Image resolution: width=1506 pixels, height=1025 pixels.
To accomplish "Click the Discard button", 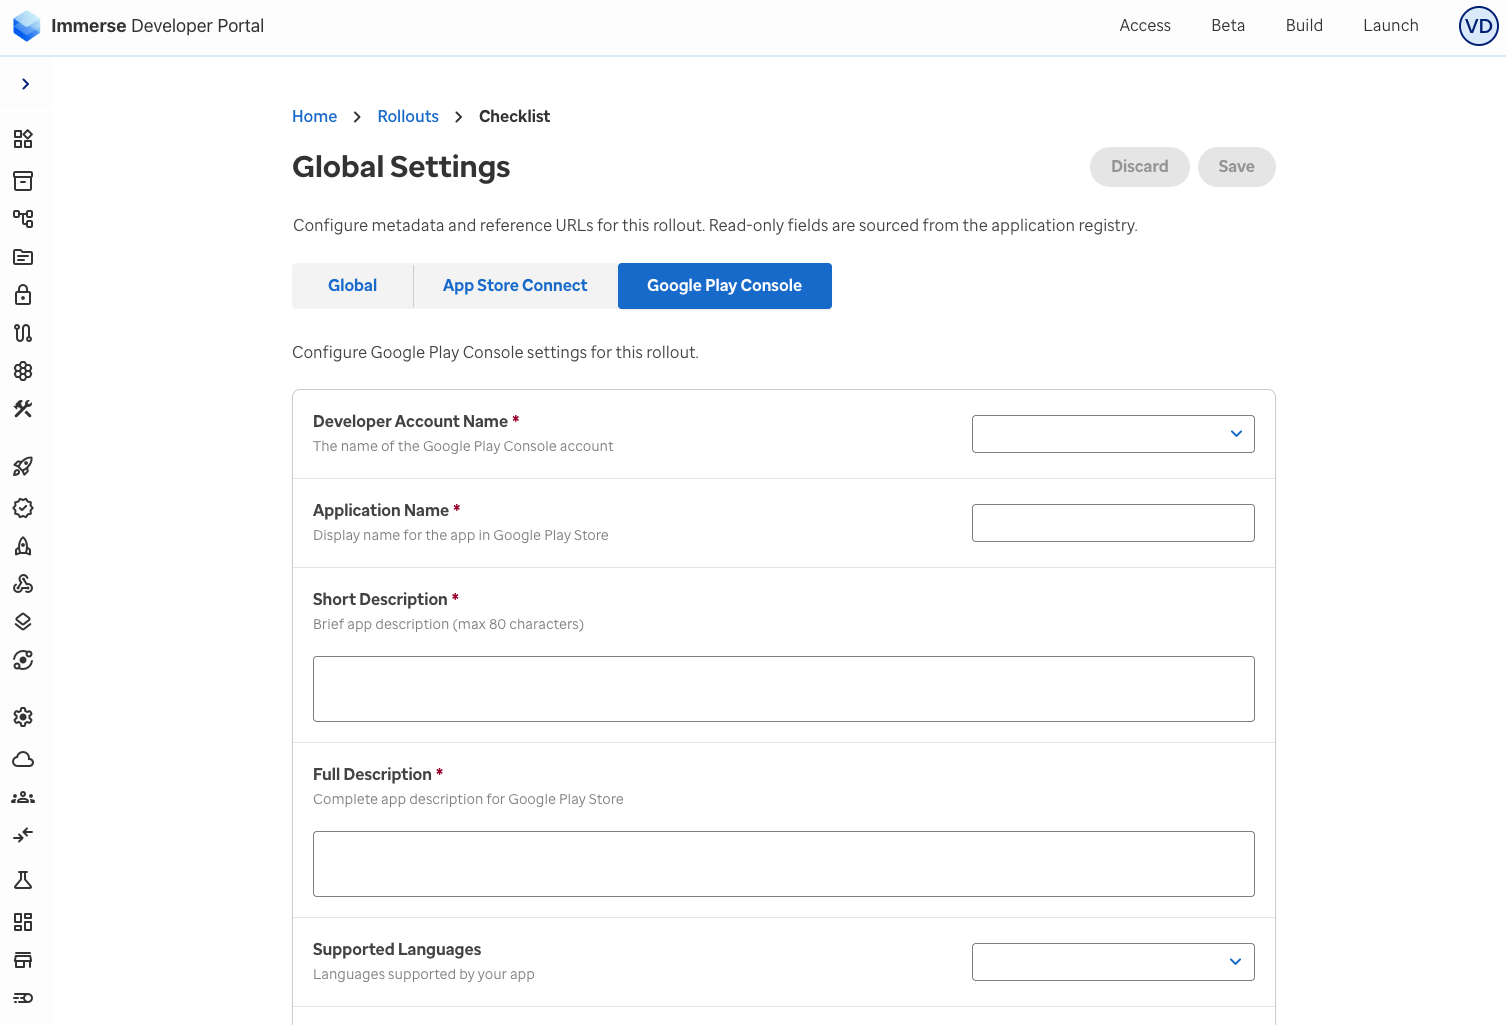I will click(x=1140, y=167).
